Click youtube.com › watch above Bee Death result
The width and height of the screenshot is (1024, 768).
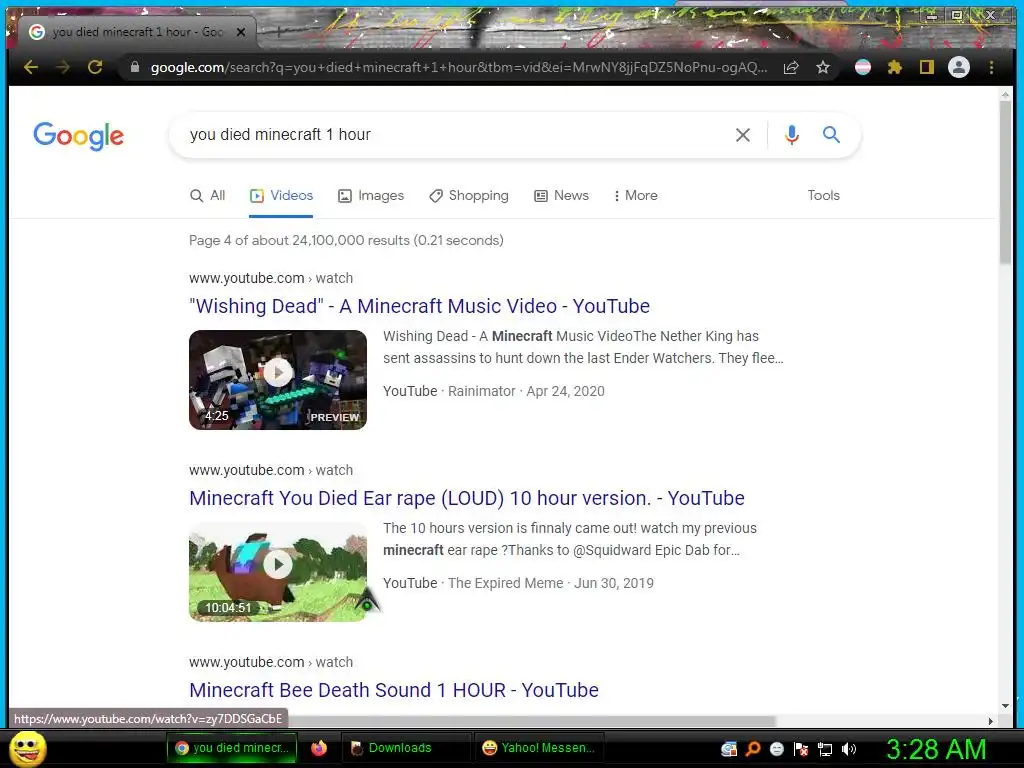(270, 662)
